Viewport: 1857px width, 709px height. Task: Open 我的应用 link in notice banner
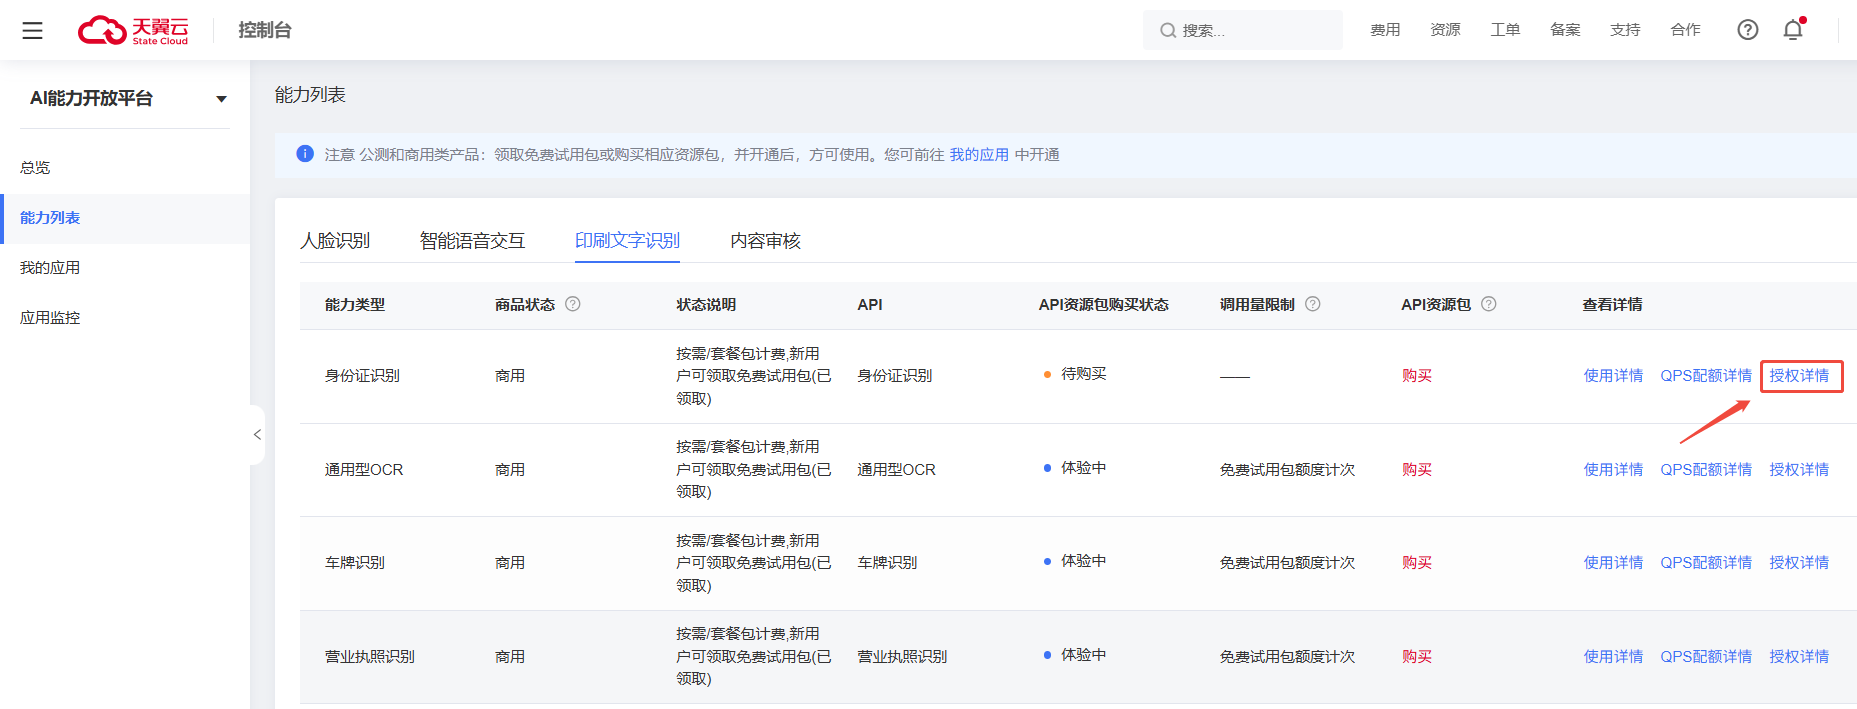[x=979, y=155]
